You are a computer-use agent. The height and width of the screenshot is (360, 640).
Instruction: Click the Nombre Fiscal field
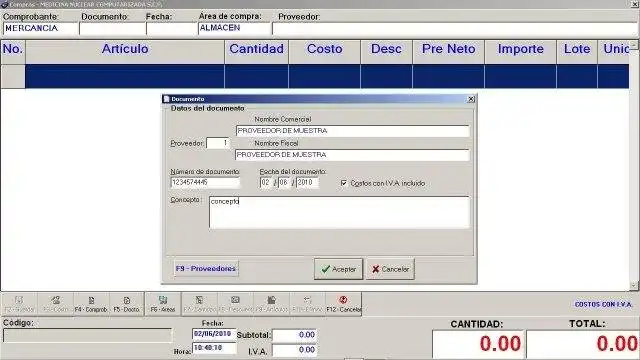point(352,155)
